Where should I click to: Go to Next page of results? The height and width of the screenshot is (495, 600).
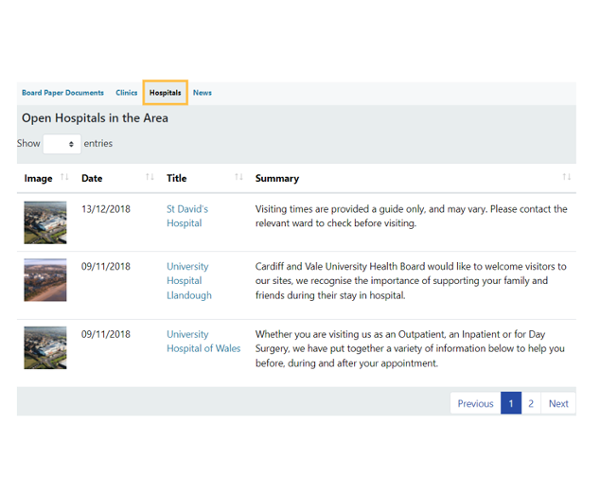click(x=558, y=404)
